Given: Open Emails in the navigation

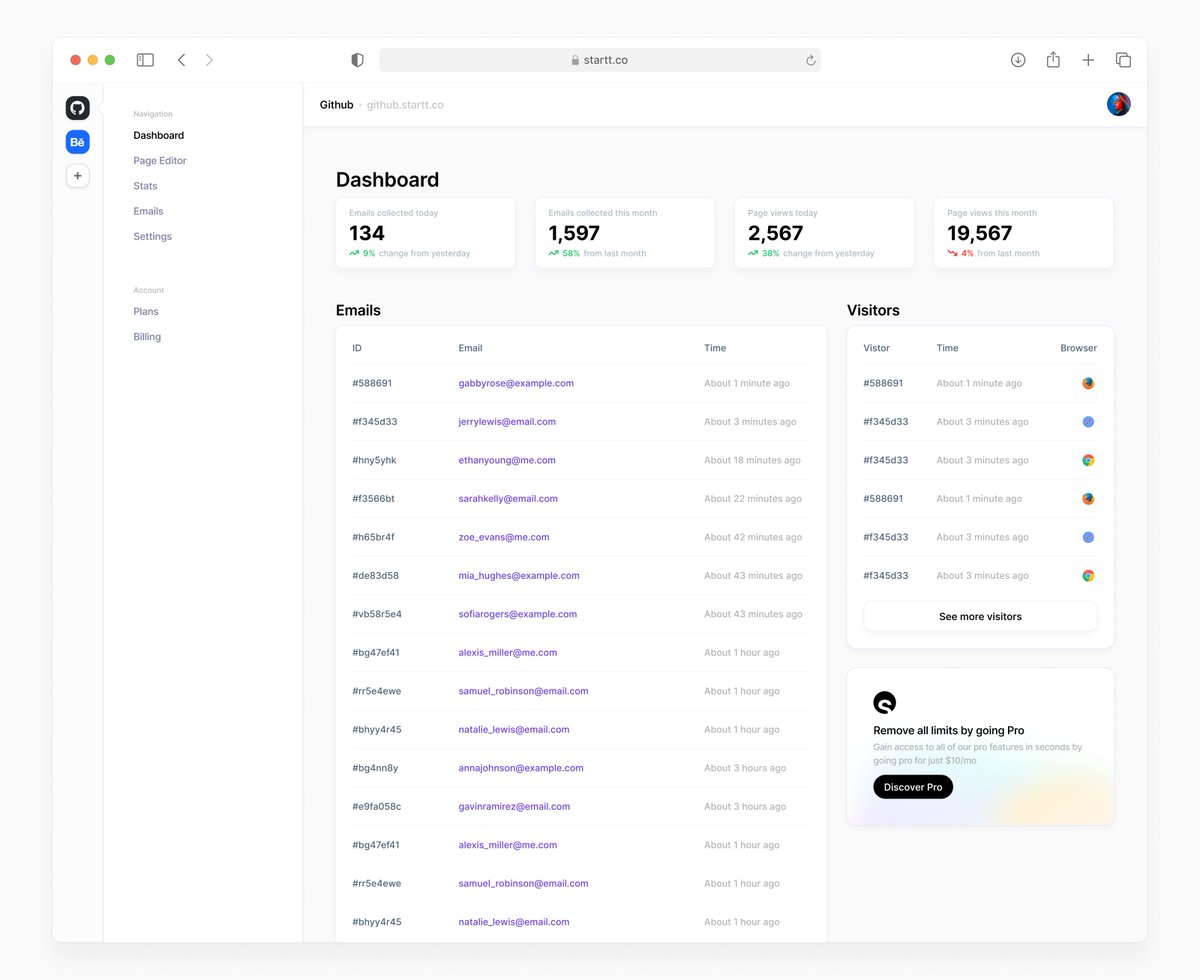Looking at the screenshot, I should [x=148, y=211].
